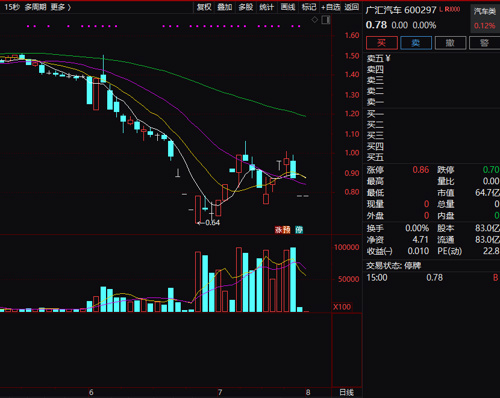Open the 日线 period selector at bottom

pyautogui.click(x=347, y=392)
